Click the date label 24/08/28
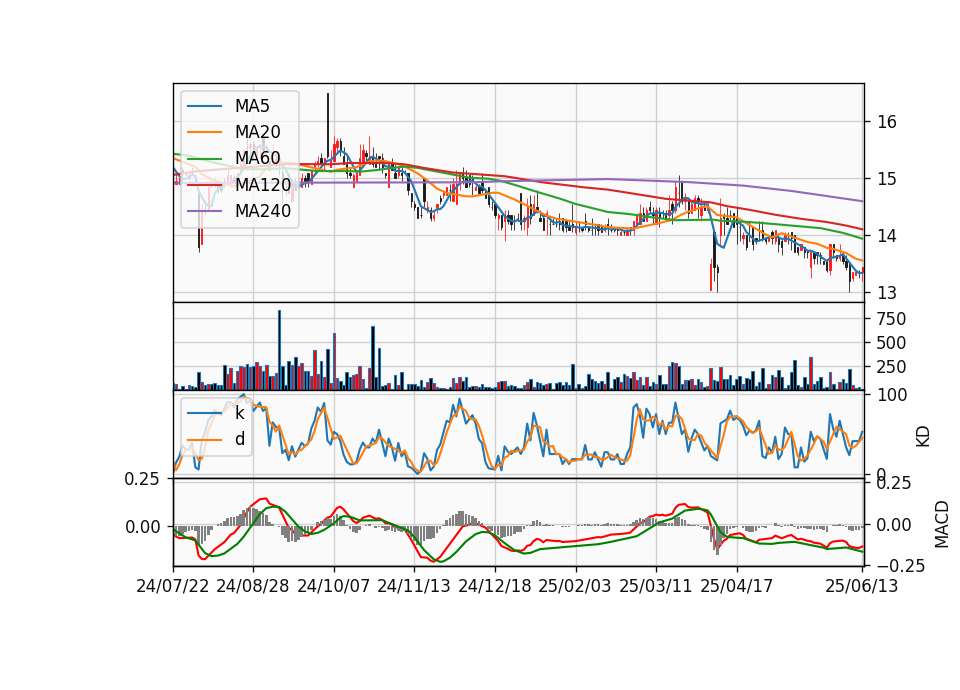The image size is (960, 690). pyautogui.click(x=253, y=586)
